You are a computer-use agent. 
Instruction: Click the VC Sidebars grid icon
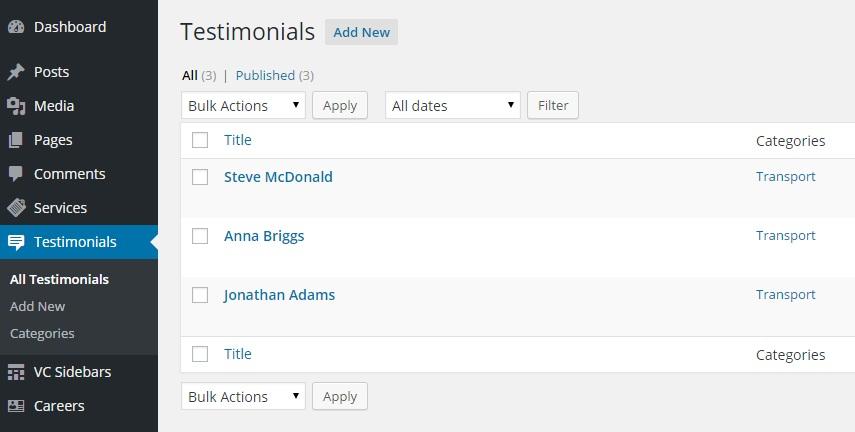(x=16, y=372)
